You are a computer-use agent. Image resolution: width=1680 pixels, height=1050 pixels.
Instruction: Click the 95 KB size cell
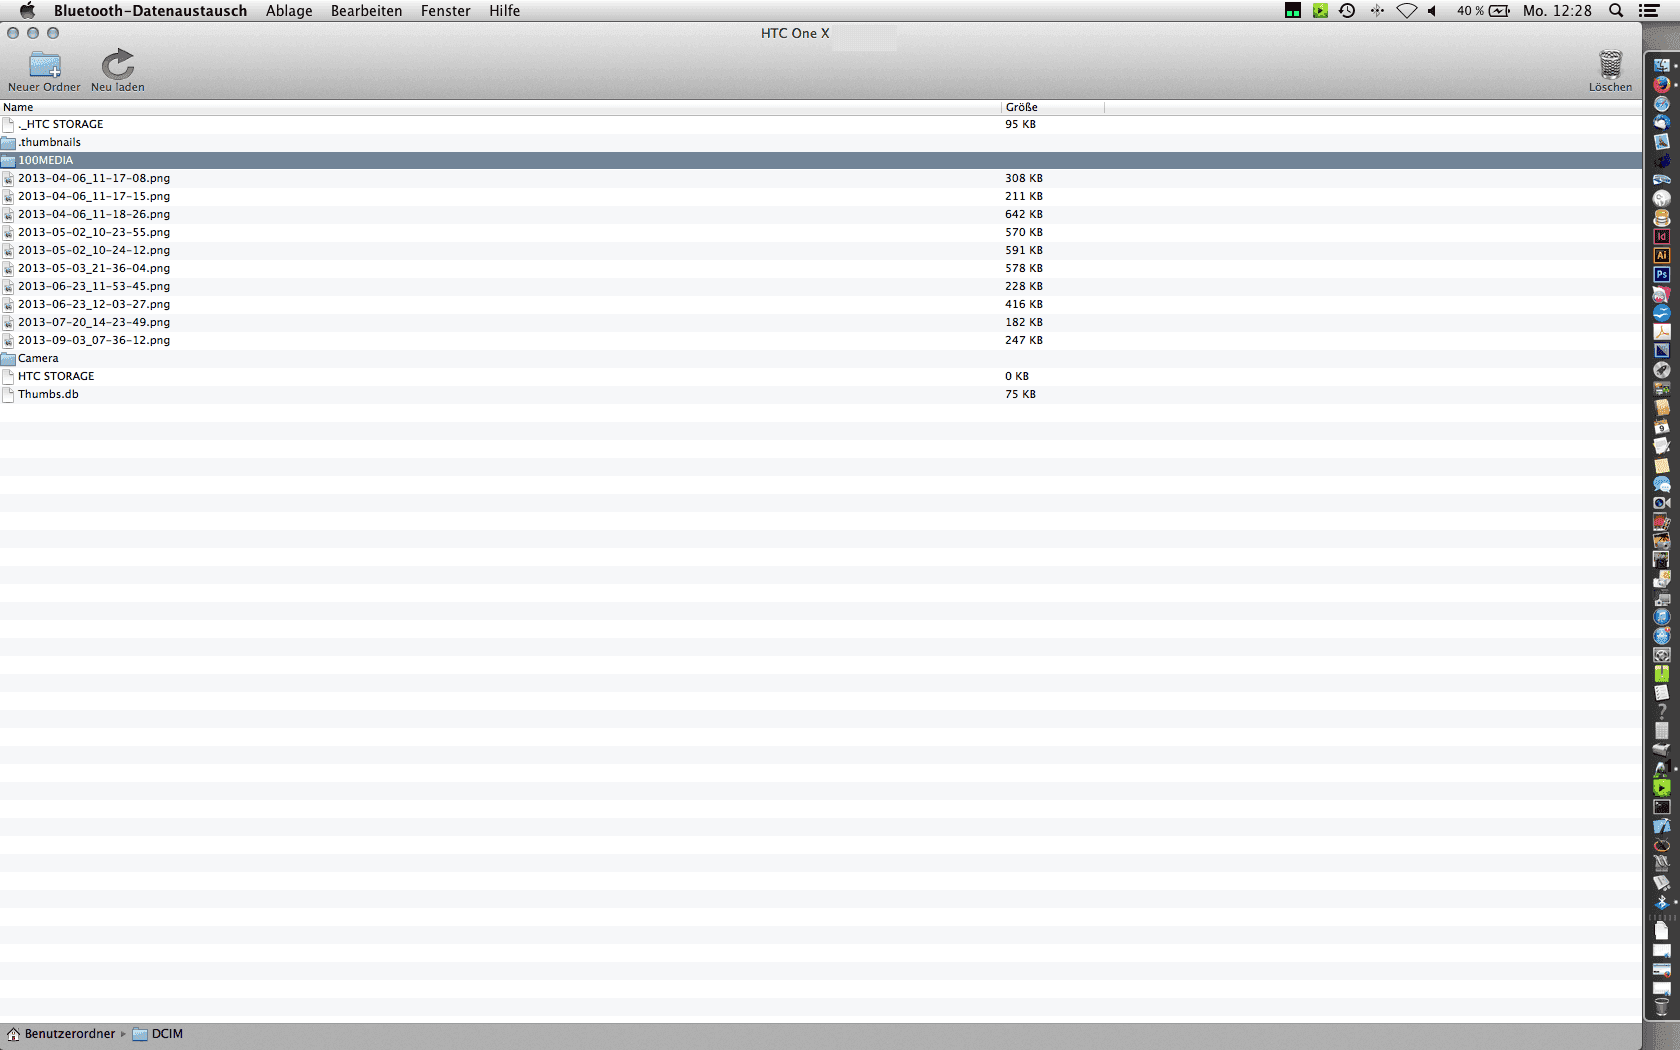point(1020,124)
